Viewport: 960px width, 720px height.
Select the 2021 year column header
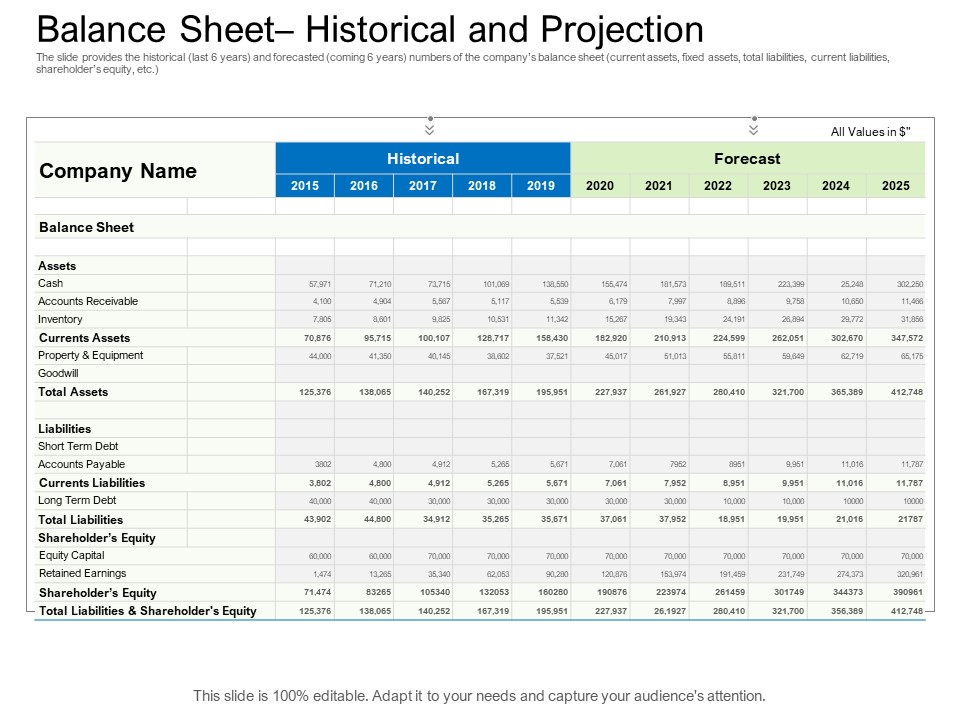click(x=659, y=186)
